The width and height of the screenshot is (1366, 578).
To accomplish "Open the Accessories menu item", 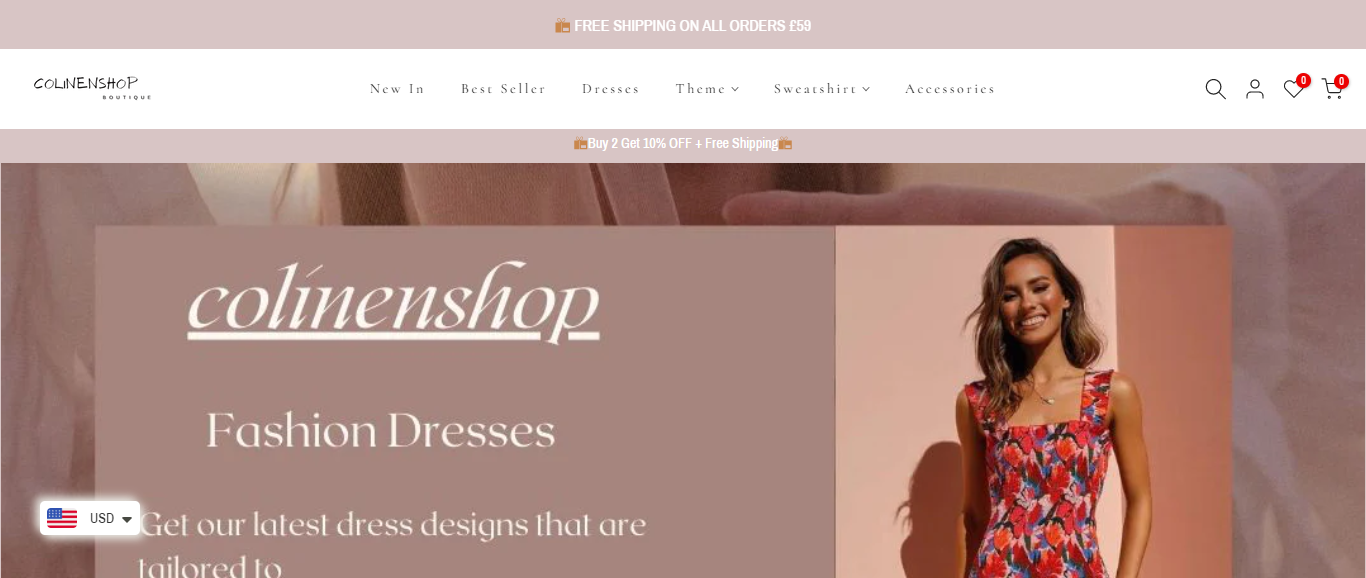I will (x=950, y=89).
